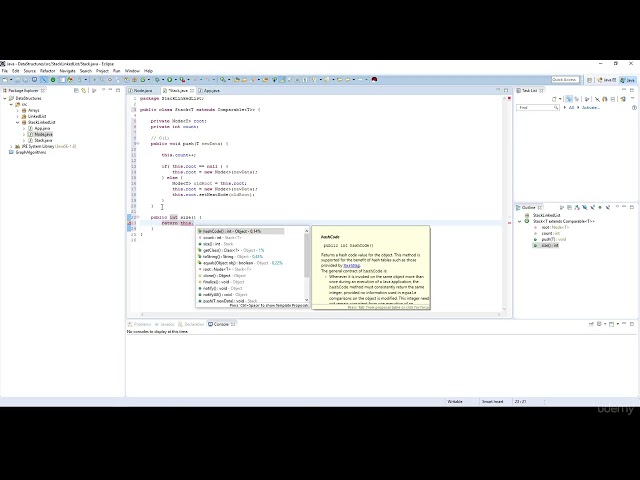
Task: Close the Task List view tab
Action: pos(542,91)
